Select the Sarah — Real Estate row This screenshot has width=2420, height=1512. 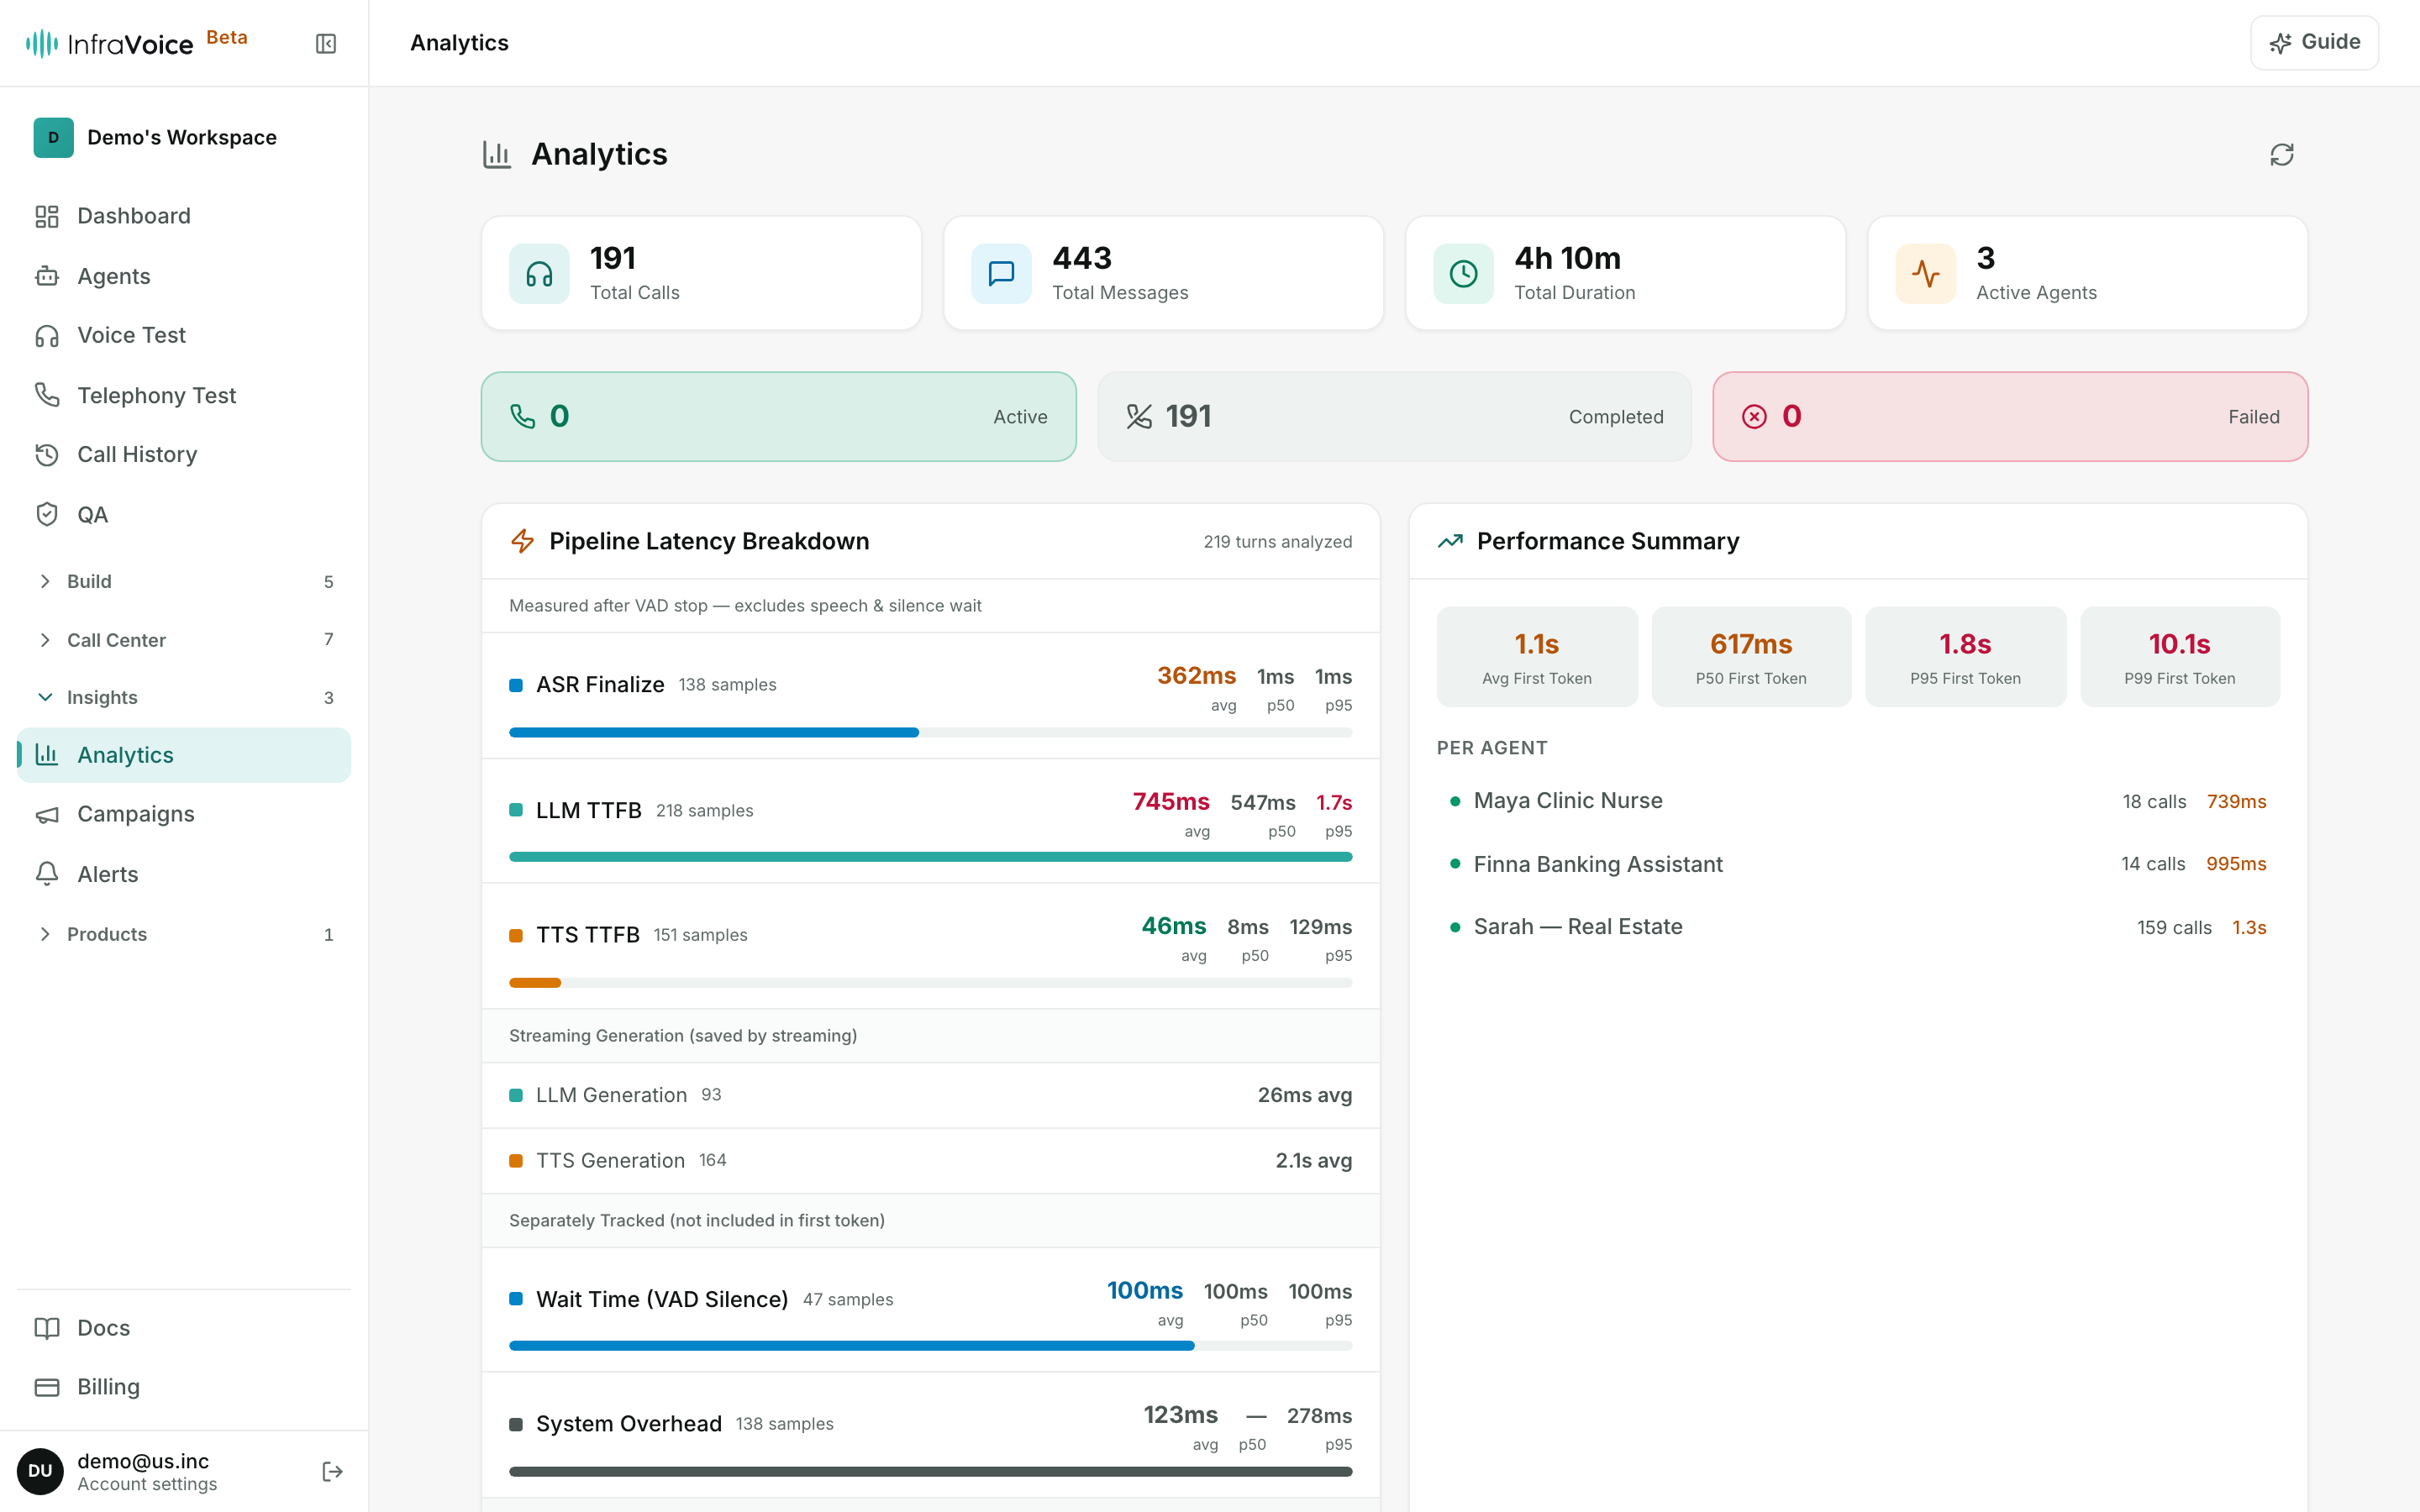tap(1858, 927)
